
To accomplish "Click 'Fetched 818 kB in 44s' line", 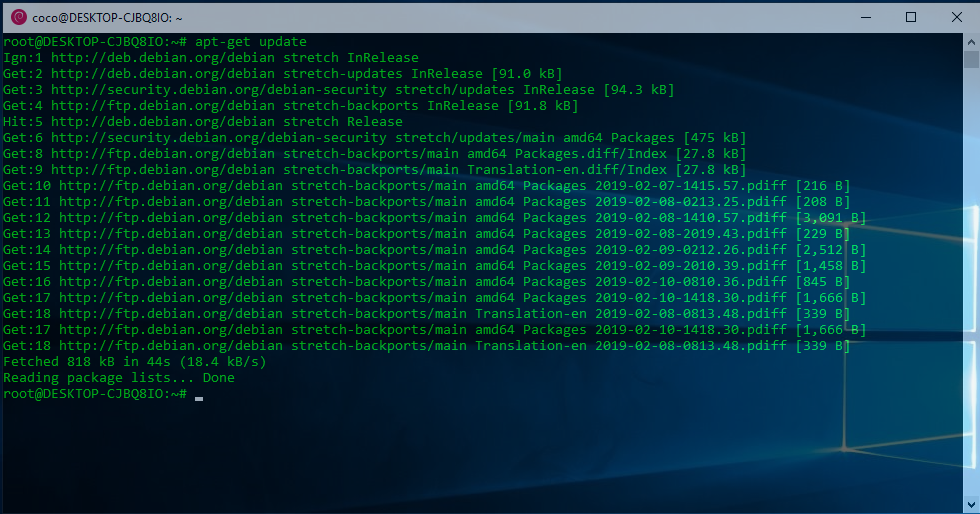I will [x=134, y=361].
